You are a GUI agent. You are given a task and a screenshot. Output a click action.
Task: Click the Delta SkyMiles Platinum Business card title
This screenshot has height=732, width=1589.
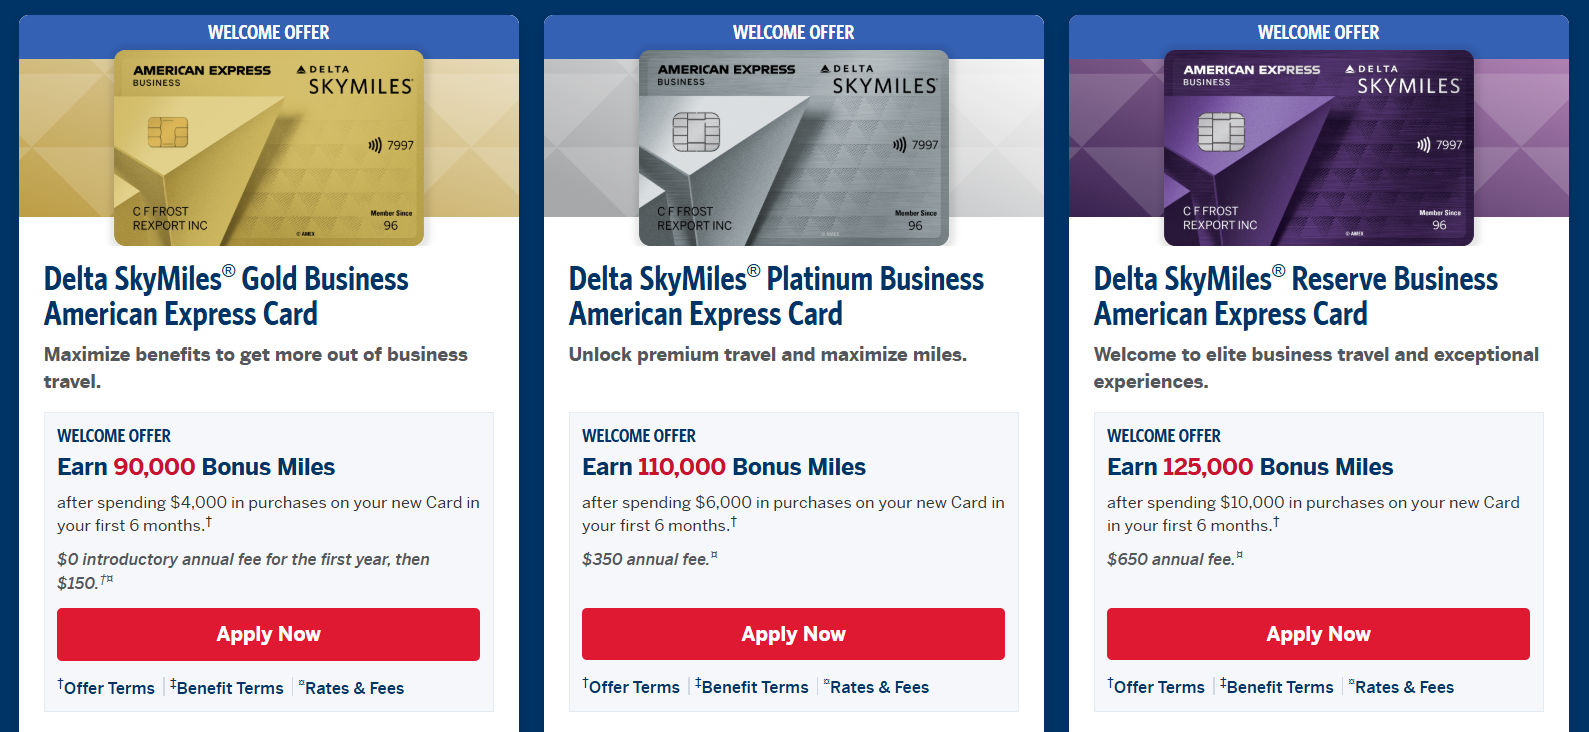pyautogui.click(x=776, y=296)
